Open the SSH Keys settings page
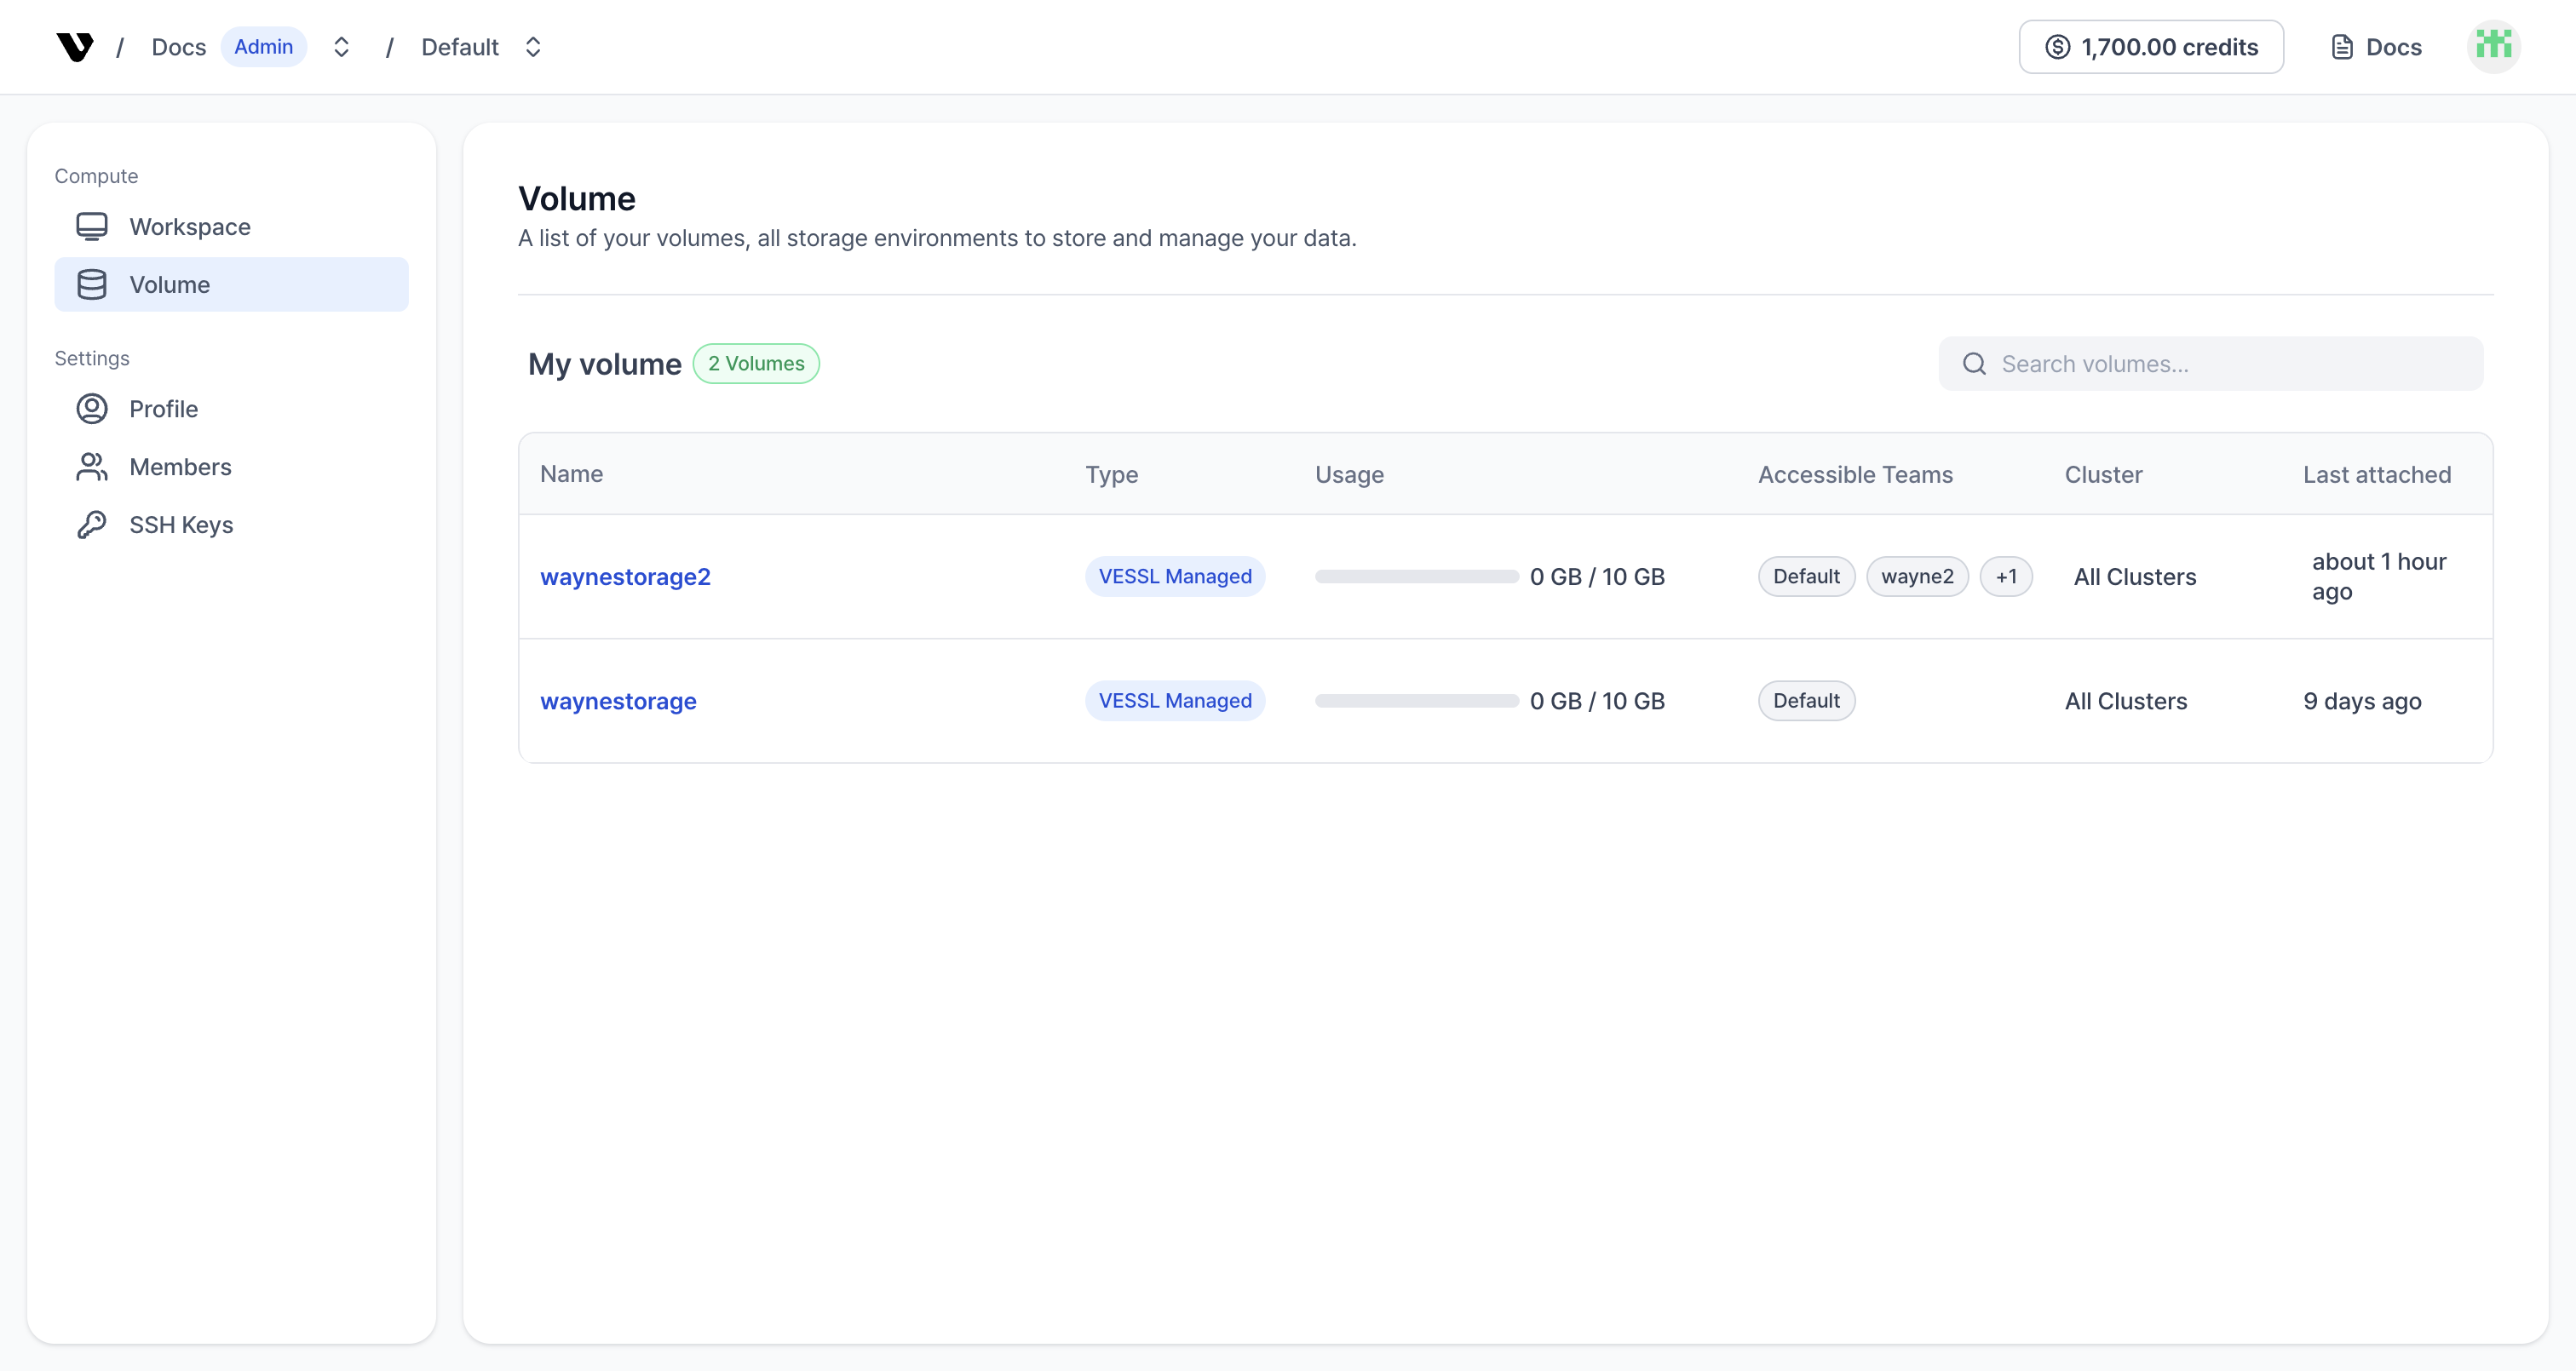This screenshot has width=2576, height=1371. coord(181,525)
